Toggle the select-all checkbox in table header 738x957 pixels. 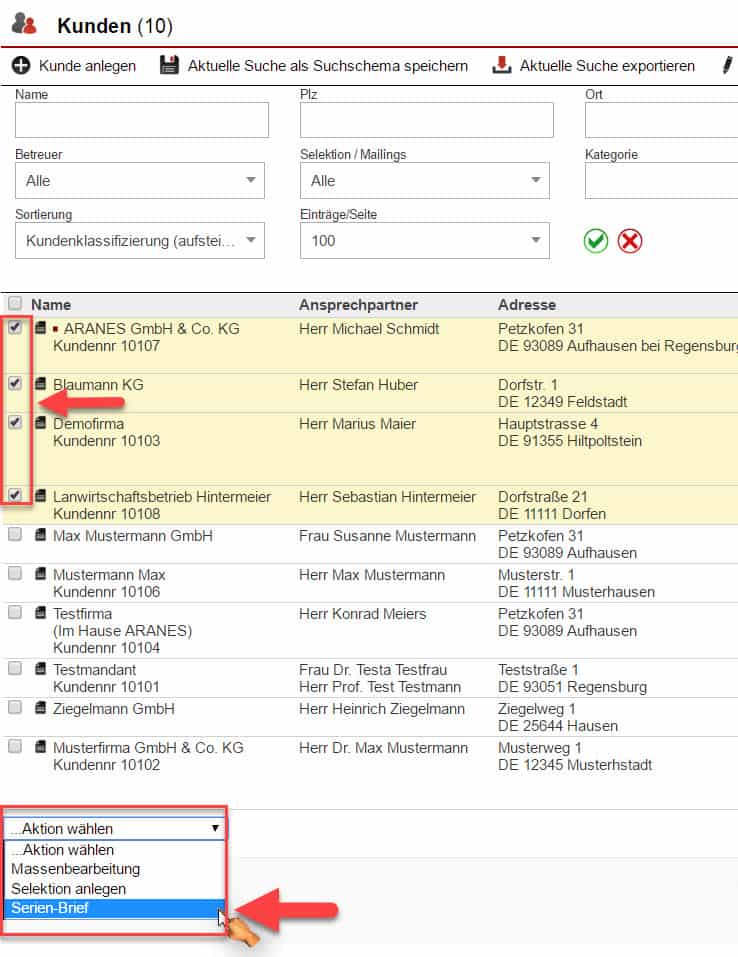click(x=15, y=304)
